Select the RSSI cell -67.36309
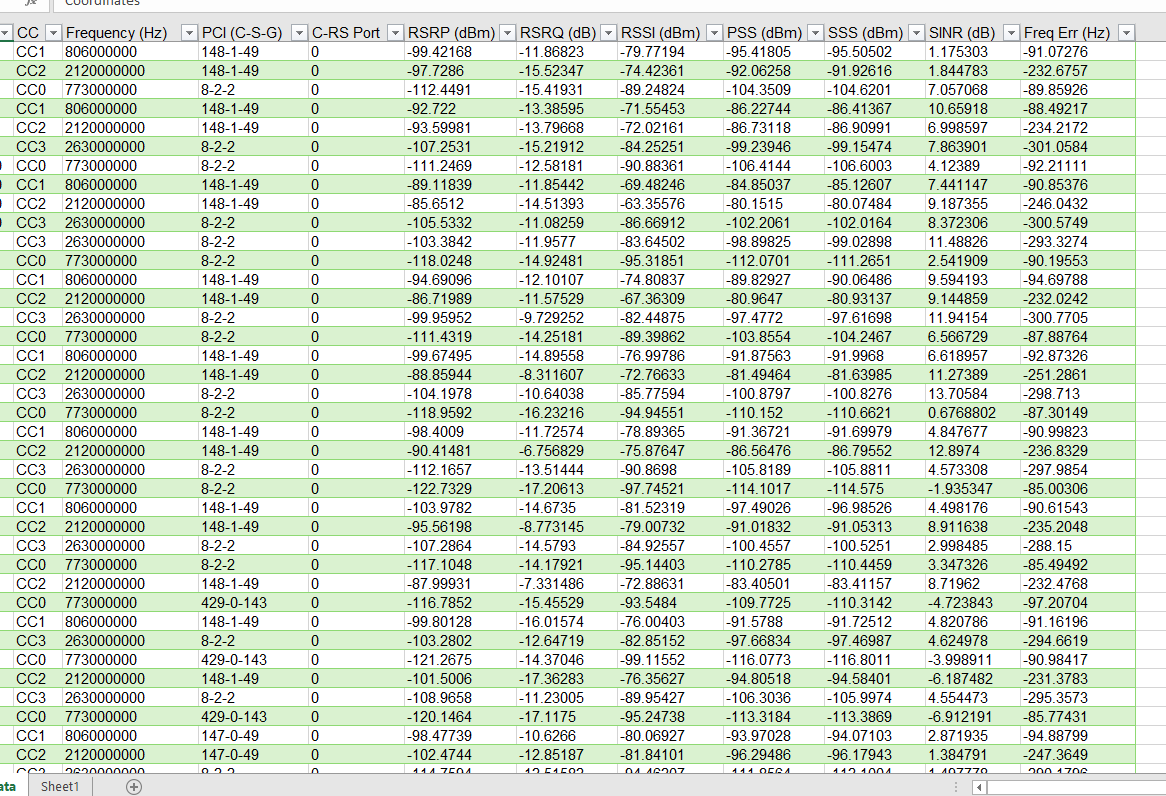 point(671,298)
